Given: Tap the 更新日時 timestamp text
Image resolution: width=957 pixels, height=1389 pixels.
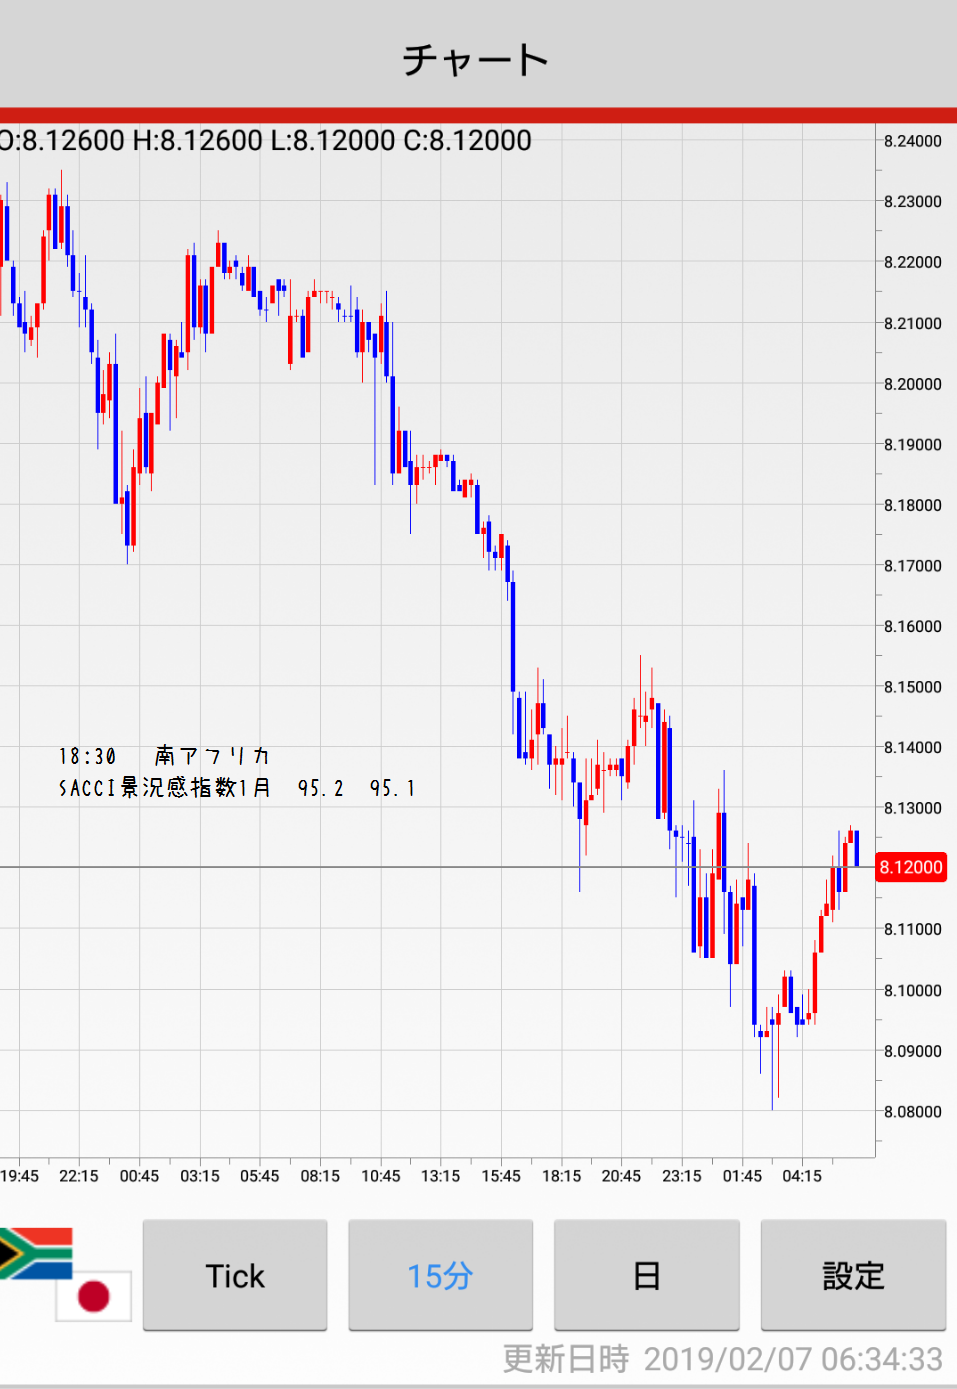Looking at the screenshot, I should pos(722,1359).
